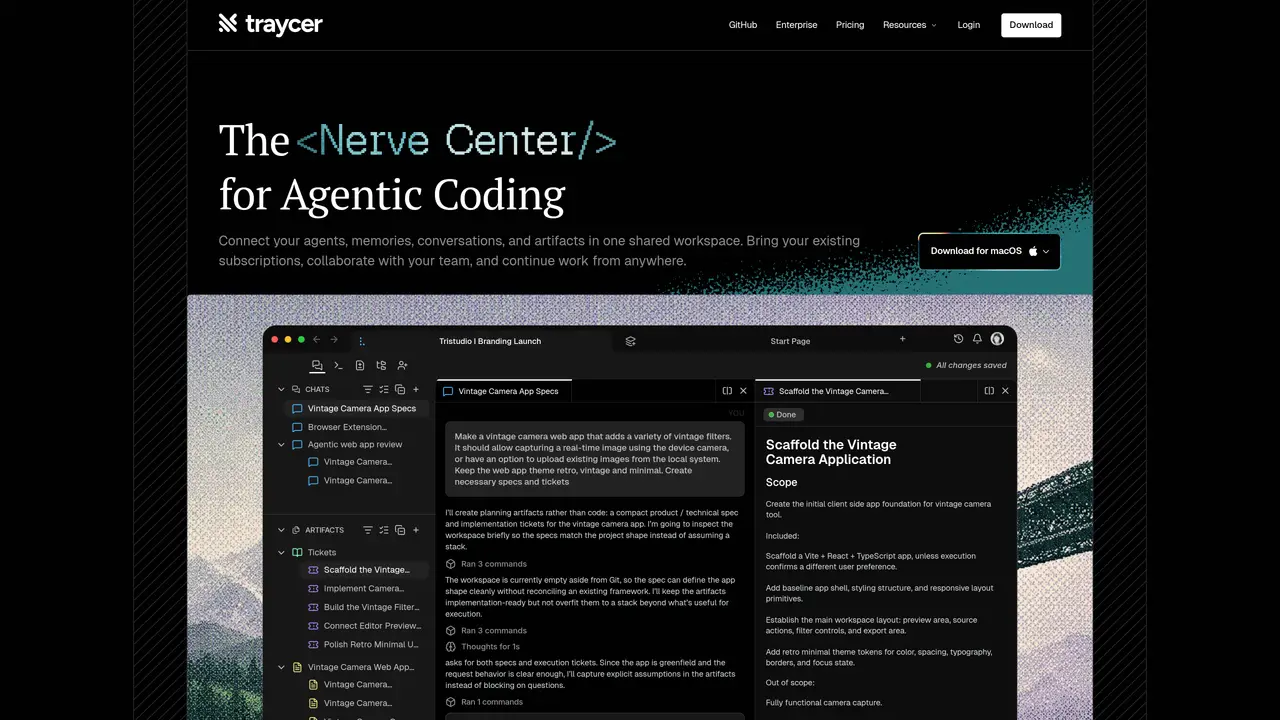Click the Download for macOS button
This screenshot has height=720, width=1280.
(x=989, y=251)
